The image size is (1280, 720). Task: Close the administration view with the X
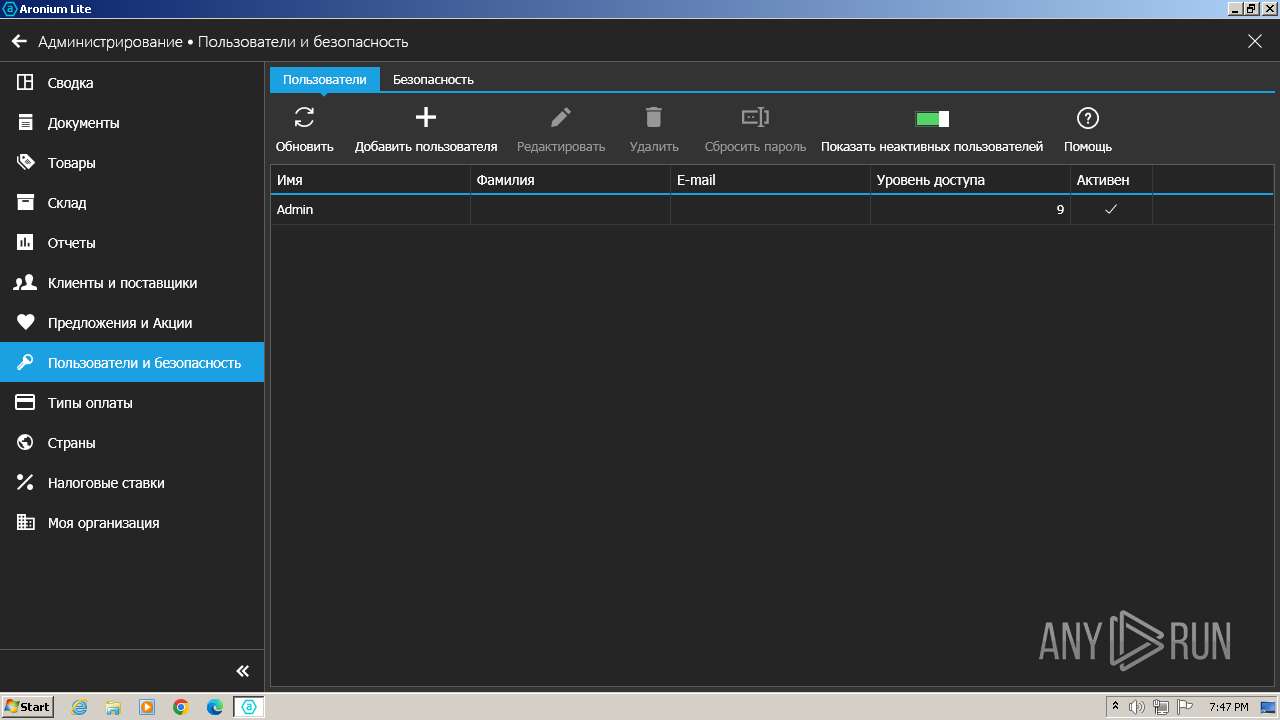click(1255, 42)
